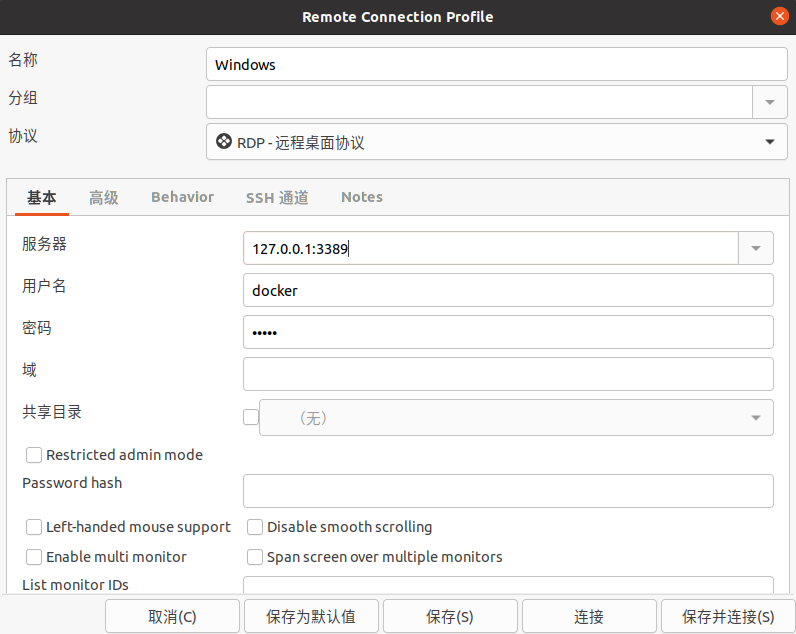Click 保存并连接(S) save and connect
This screenshot has width=796, height=634.
728,616
